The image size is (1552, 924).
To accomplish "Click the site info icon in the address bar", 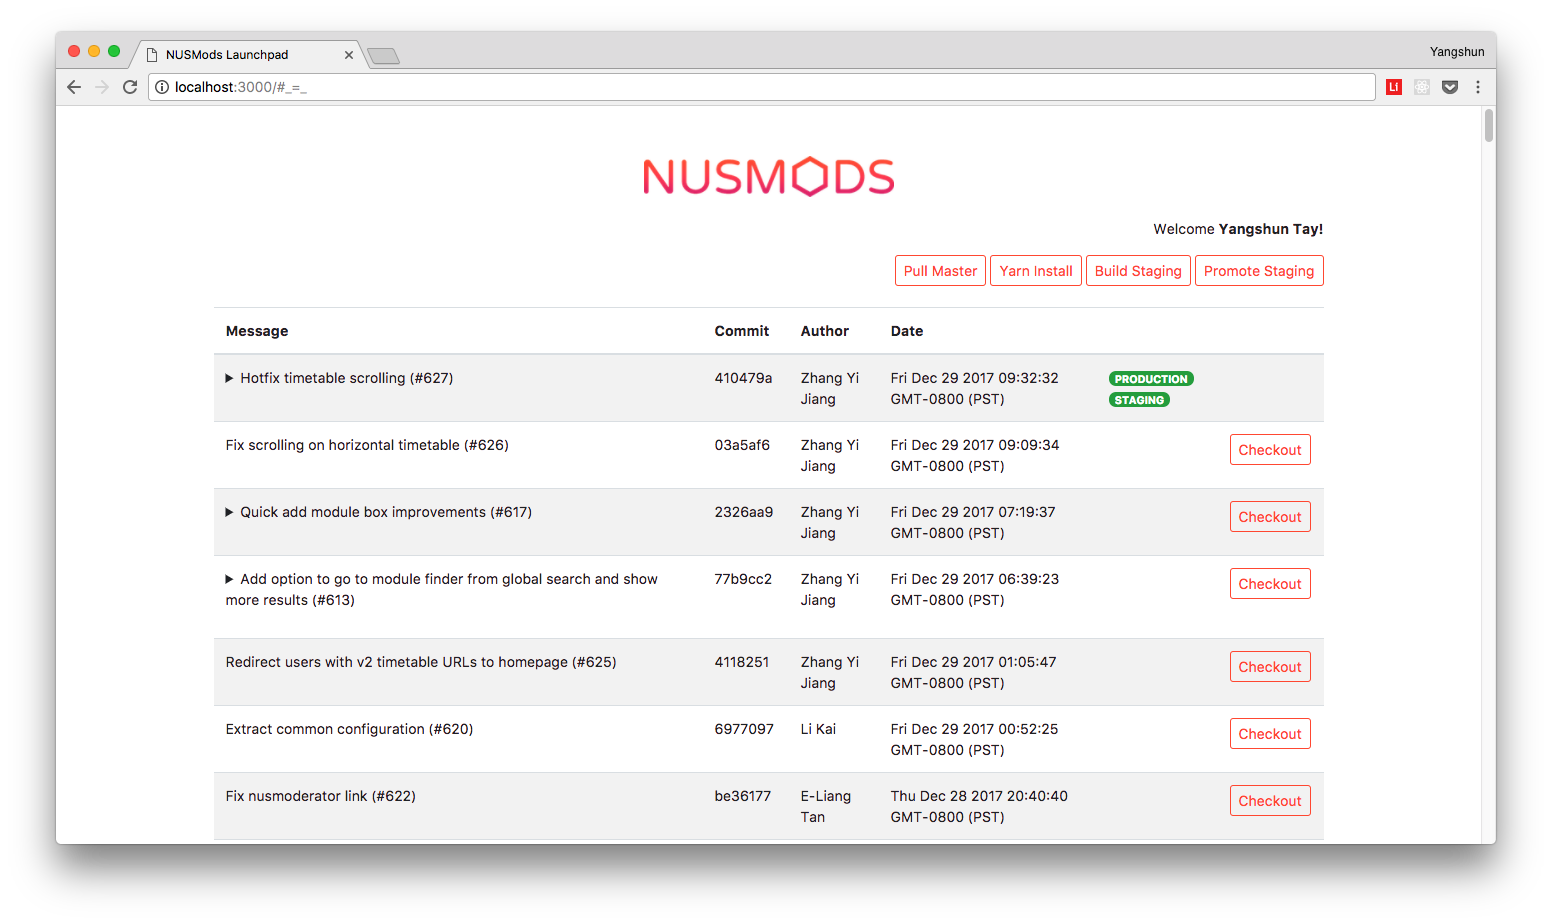I will [162, 87].
